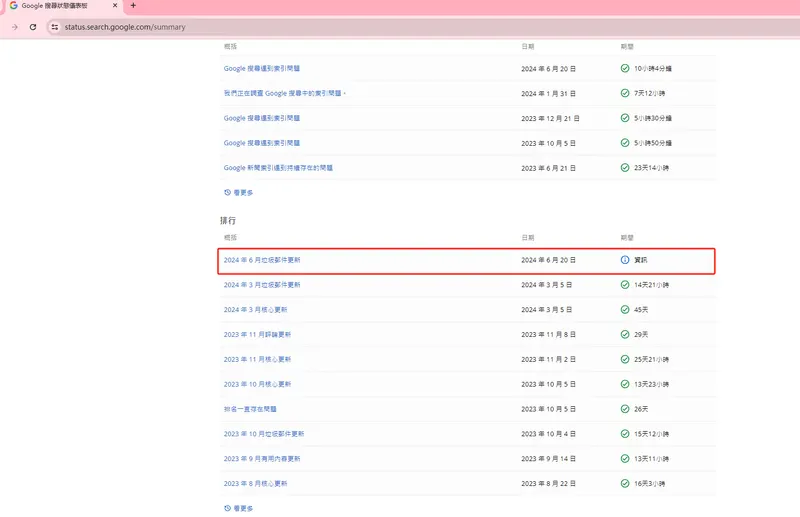800x517 pixels.
Task: Click the green check icon beside 13天11小時
Action: 624,459
